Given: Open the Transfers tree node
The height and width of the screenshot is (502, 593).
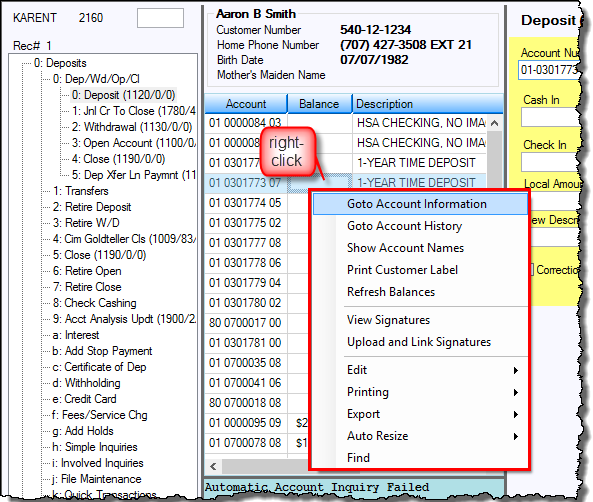Looking at the screenshot, I should point(81,191).
